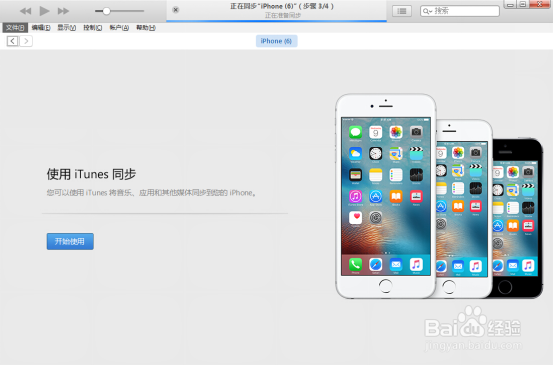Image resolution: width=554 pixels, height=365 pixels.
Task: Open the list view icon button
Action: click(x=402, y=11)
